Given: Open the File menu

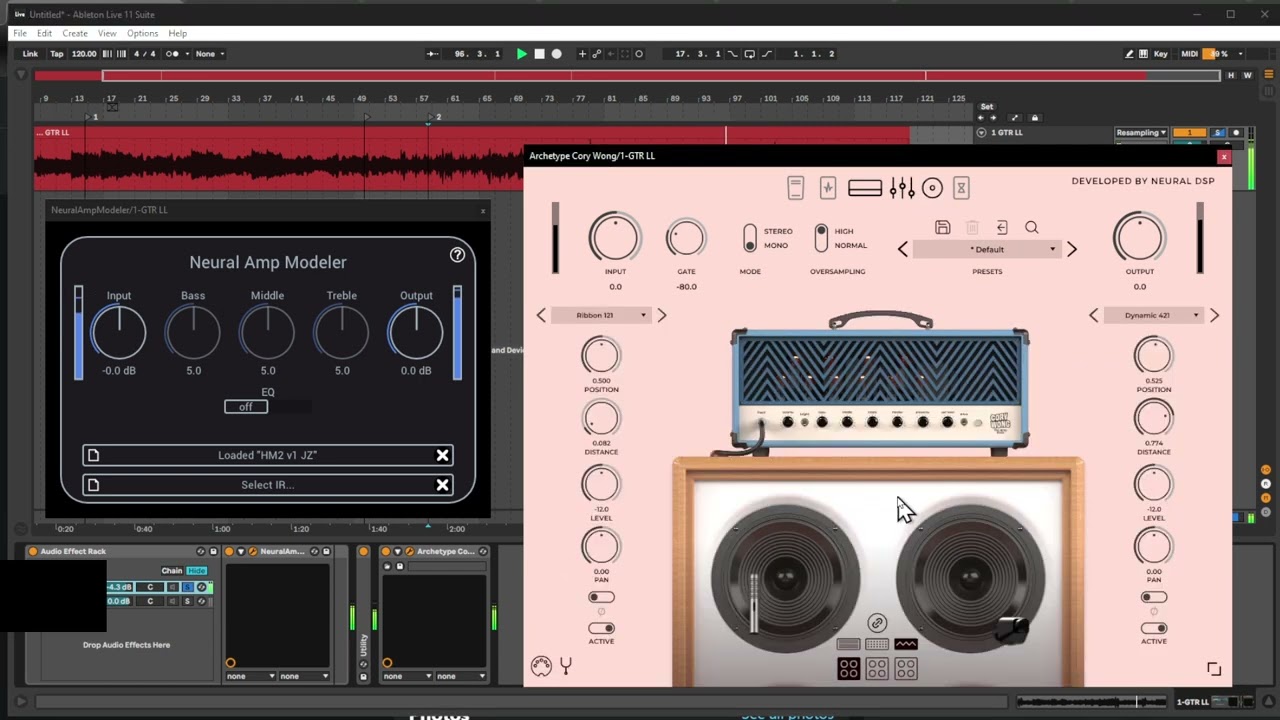Looking at the screenshot, I should coord(20,33).
